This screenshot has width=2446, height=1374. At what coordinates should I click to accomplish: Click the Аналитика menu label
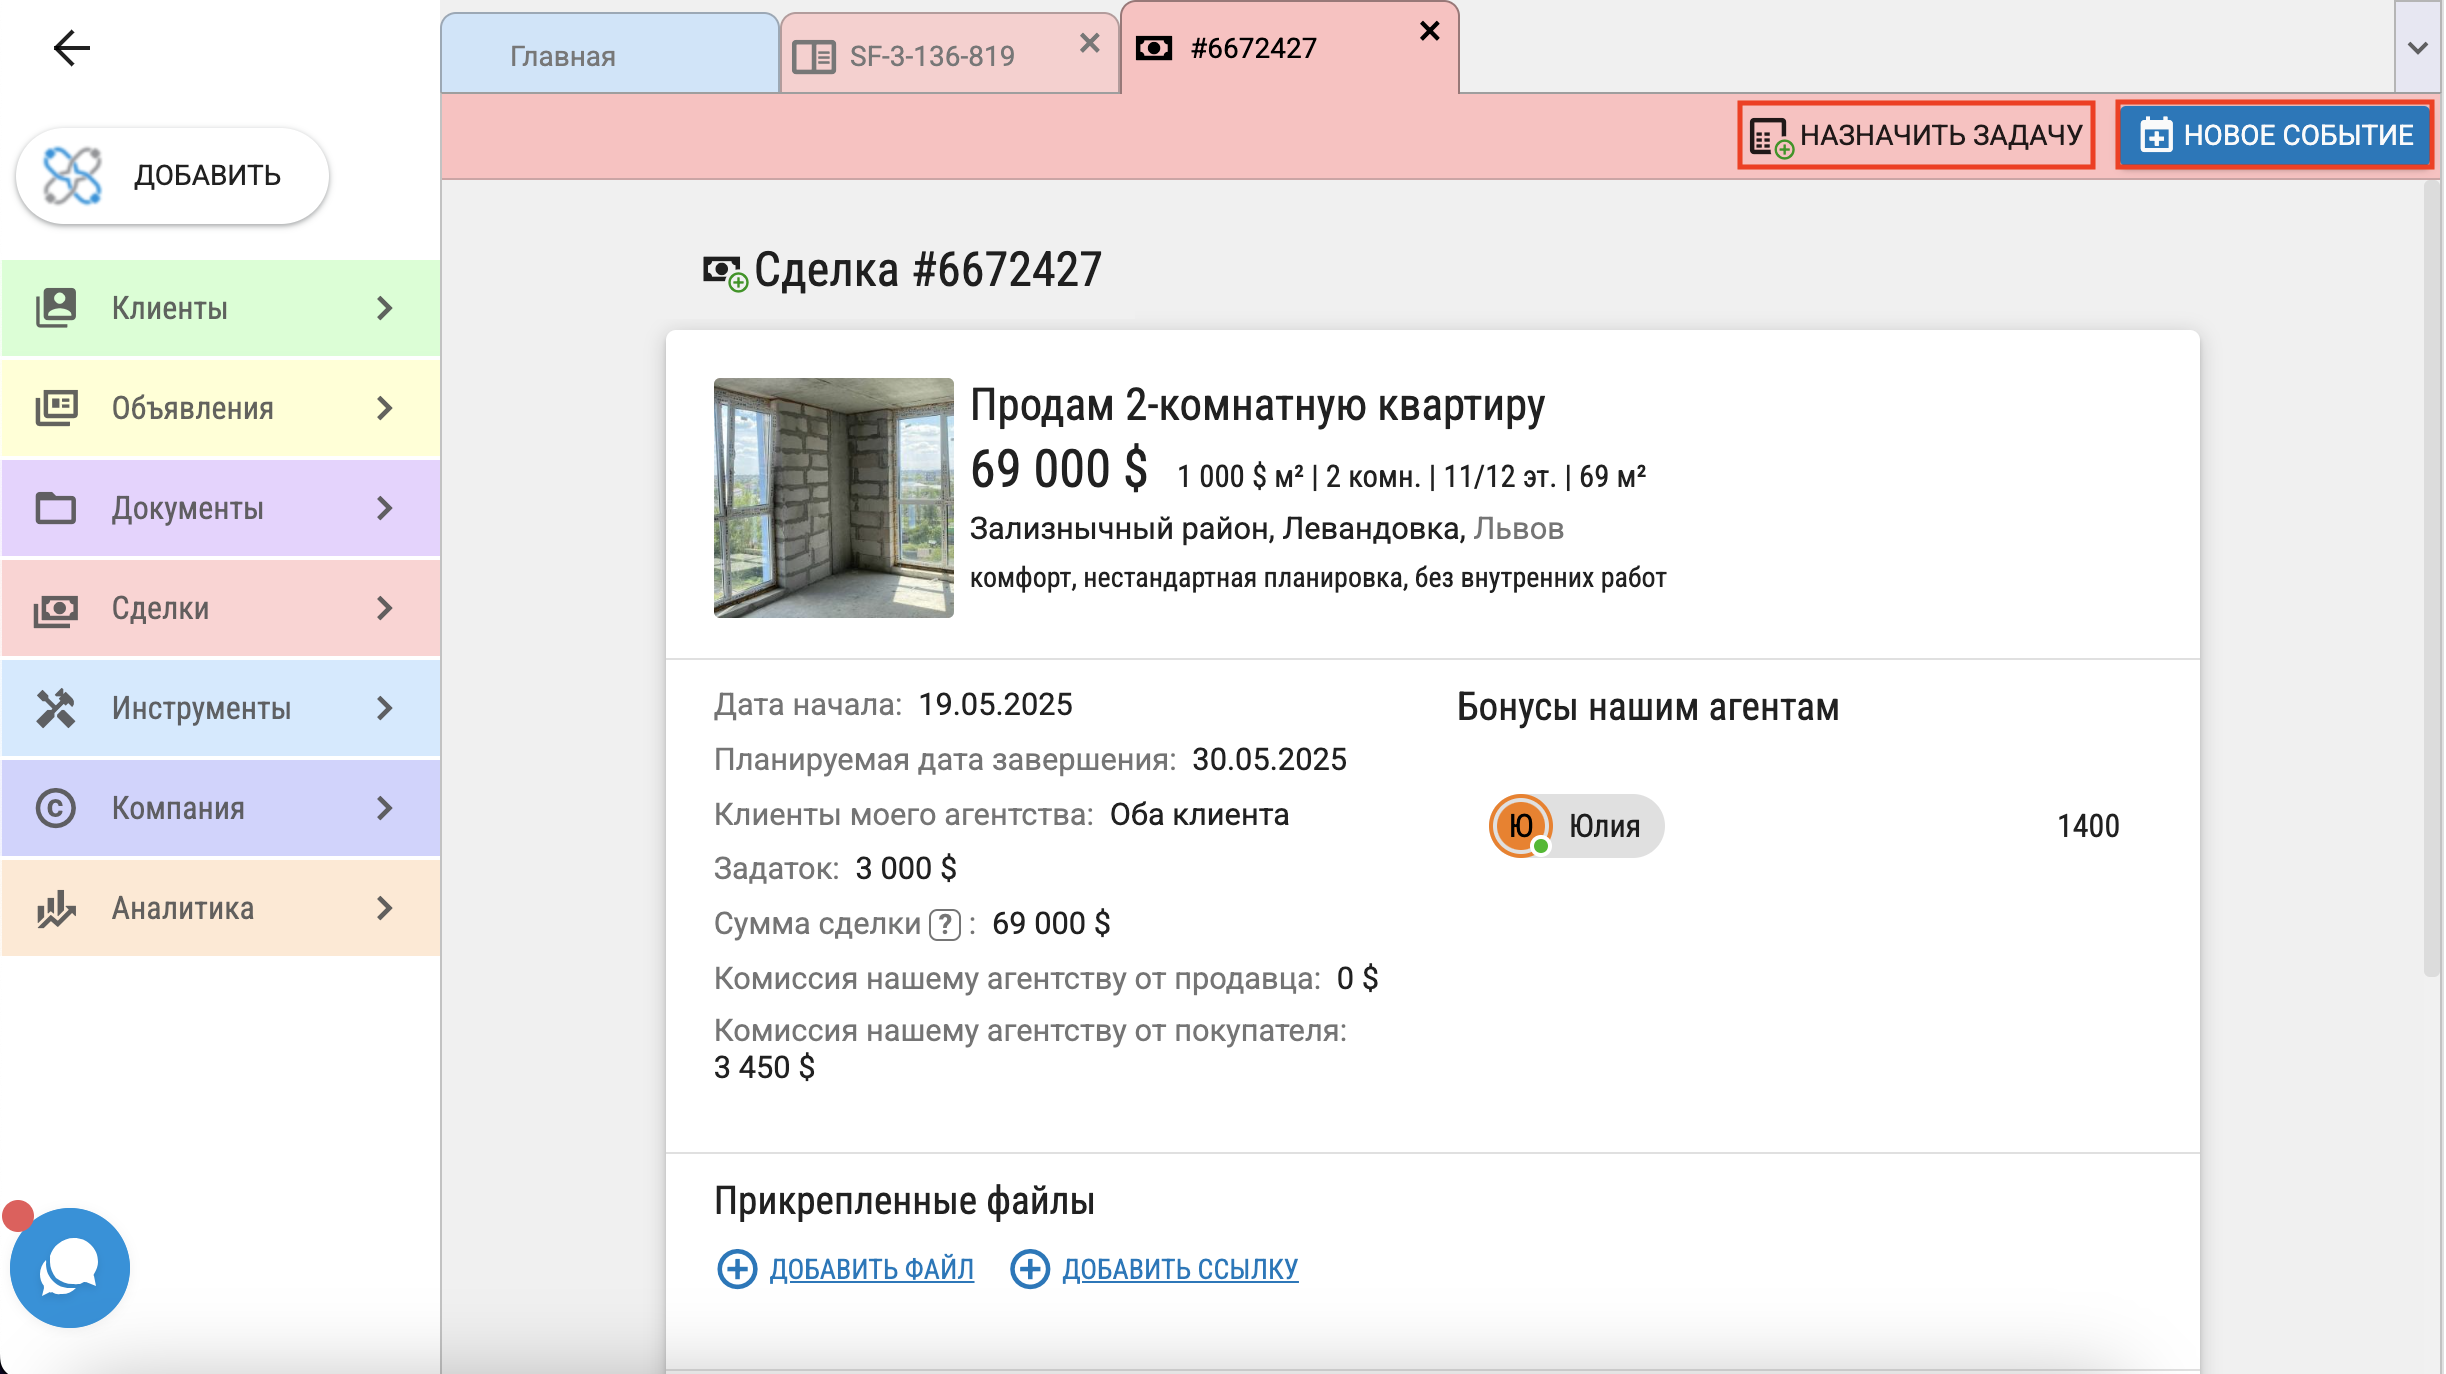coord(183,908)
